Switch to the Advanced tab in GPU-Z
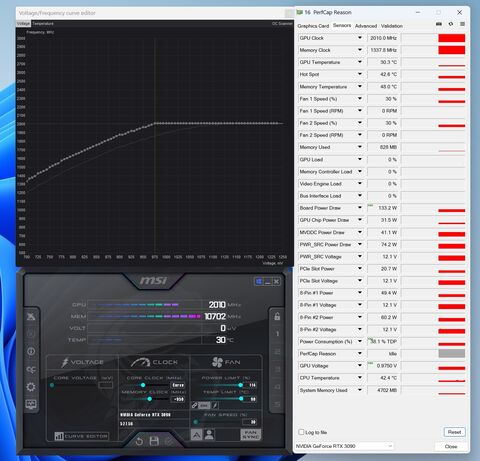This screenshot has width=480, height=461. click(366, 26)
